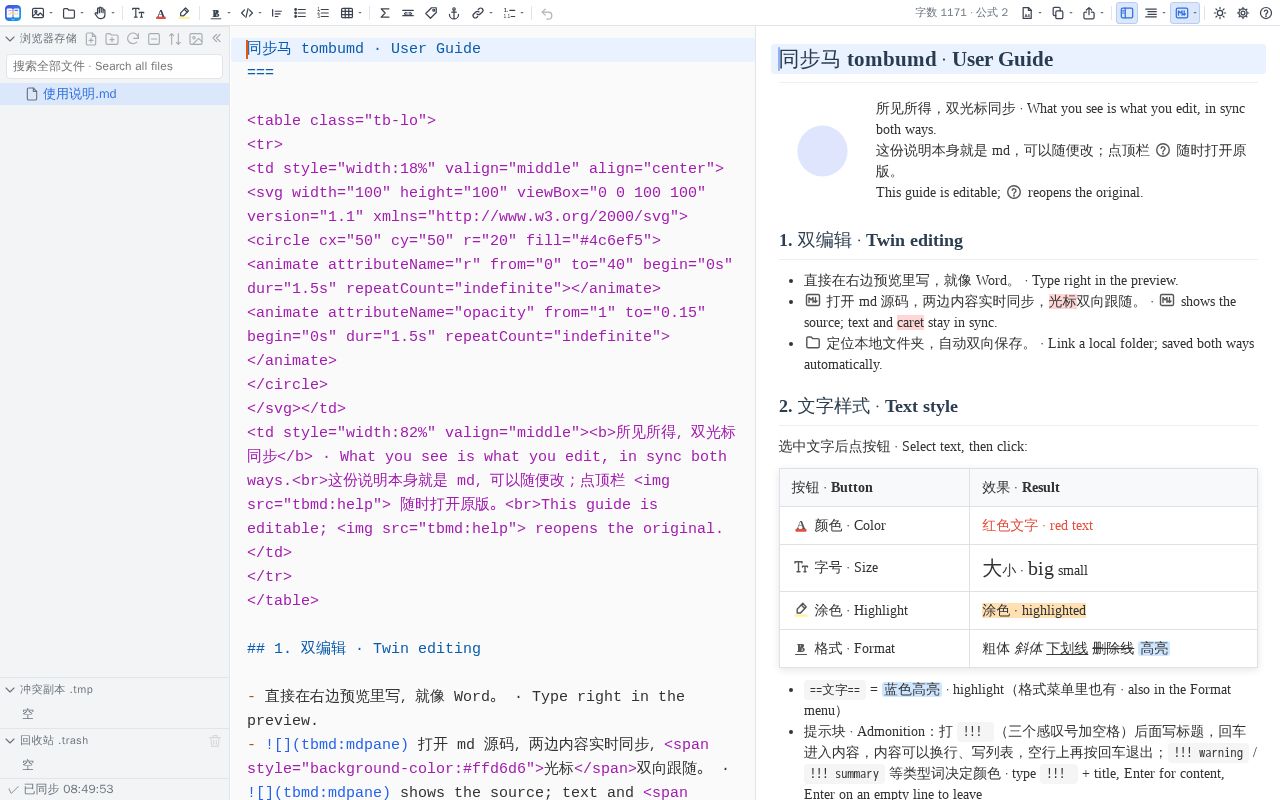Create a new file in sidebar header
This screenshot has height=800, width=1280.
click(91, 39)
